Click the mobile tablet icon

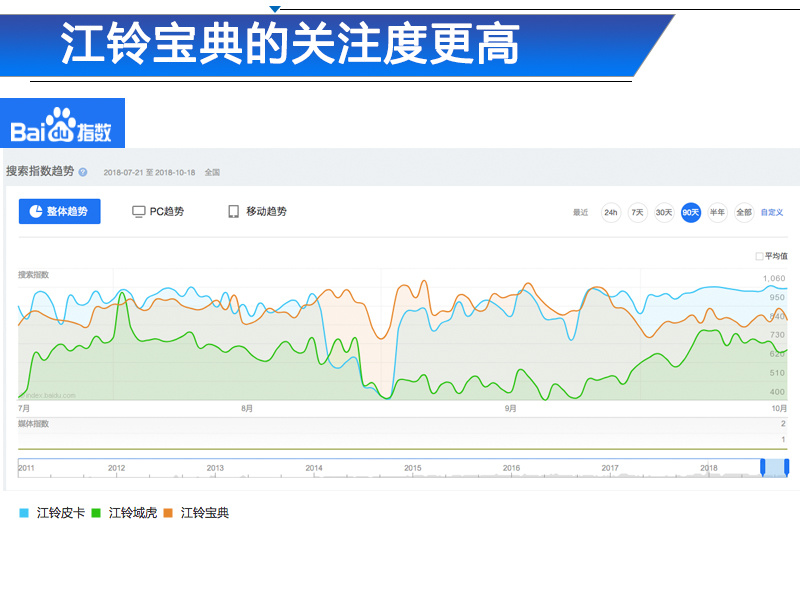point(233,212)
